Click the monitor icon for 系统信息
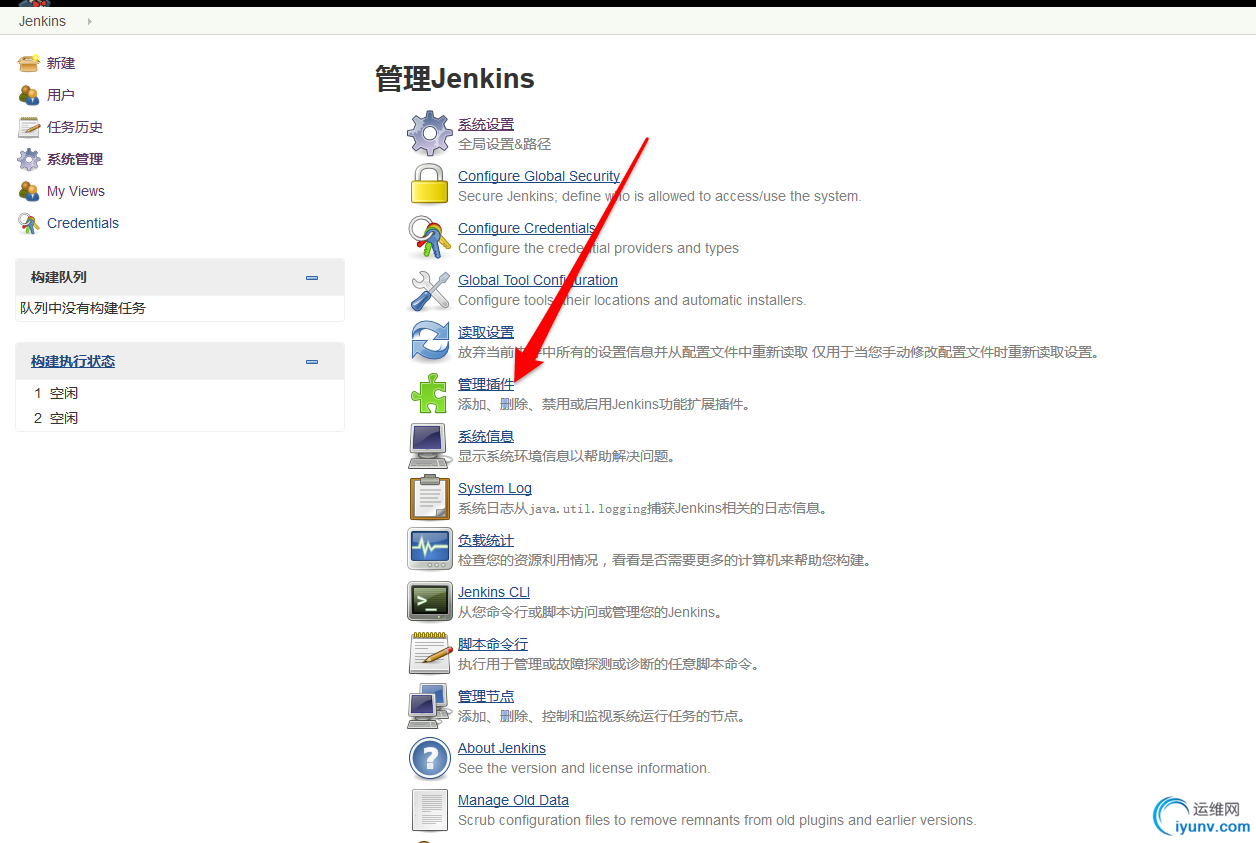This screenshot has height=843, width=1256. coord(430,445)
